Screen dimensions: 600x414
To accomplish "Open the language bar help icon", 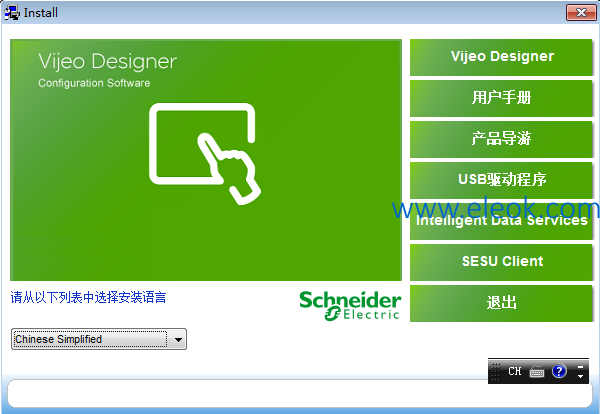I will pyautogui.click(x=559, y=371).
